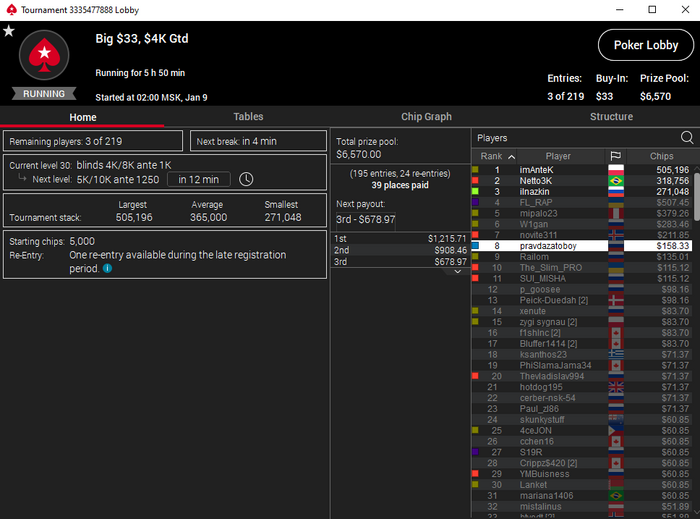
Task: Click the Brazil flag beside Netto3K
Action: 616,181
